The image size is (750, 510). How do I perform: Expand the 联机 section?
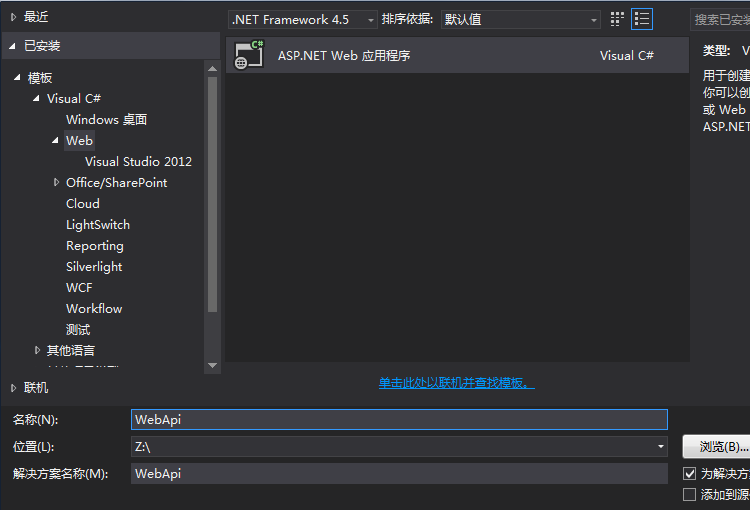[13, 388]
